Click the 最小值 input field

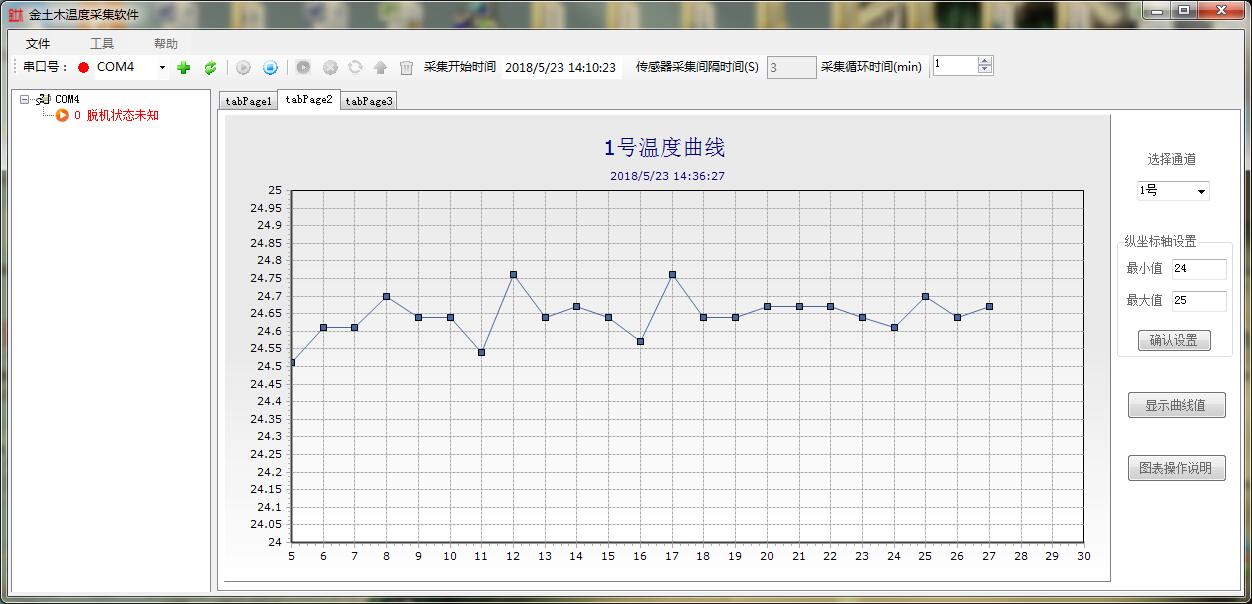pos(1198,269)
